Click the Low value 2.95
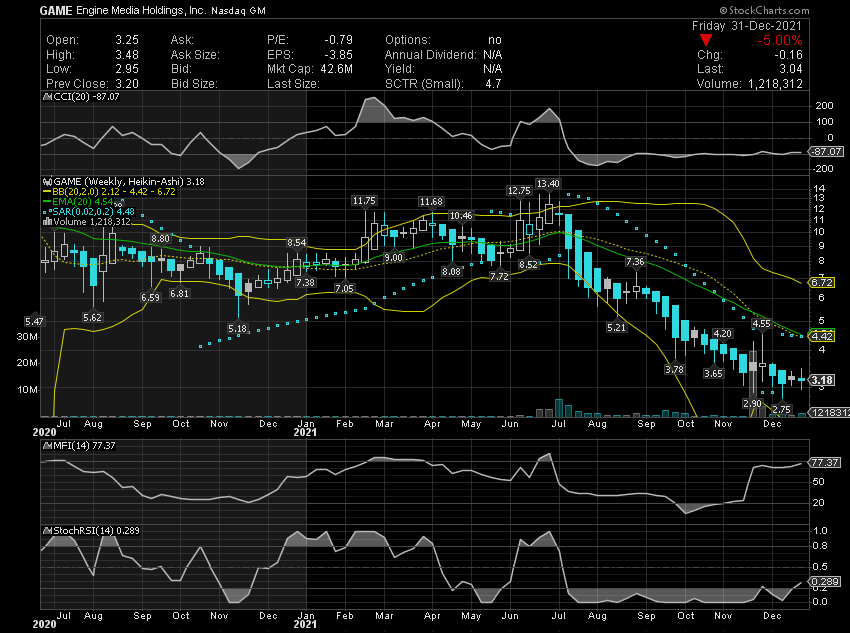The image size is (850, 633). tap(127, 69)
